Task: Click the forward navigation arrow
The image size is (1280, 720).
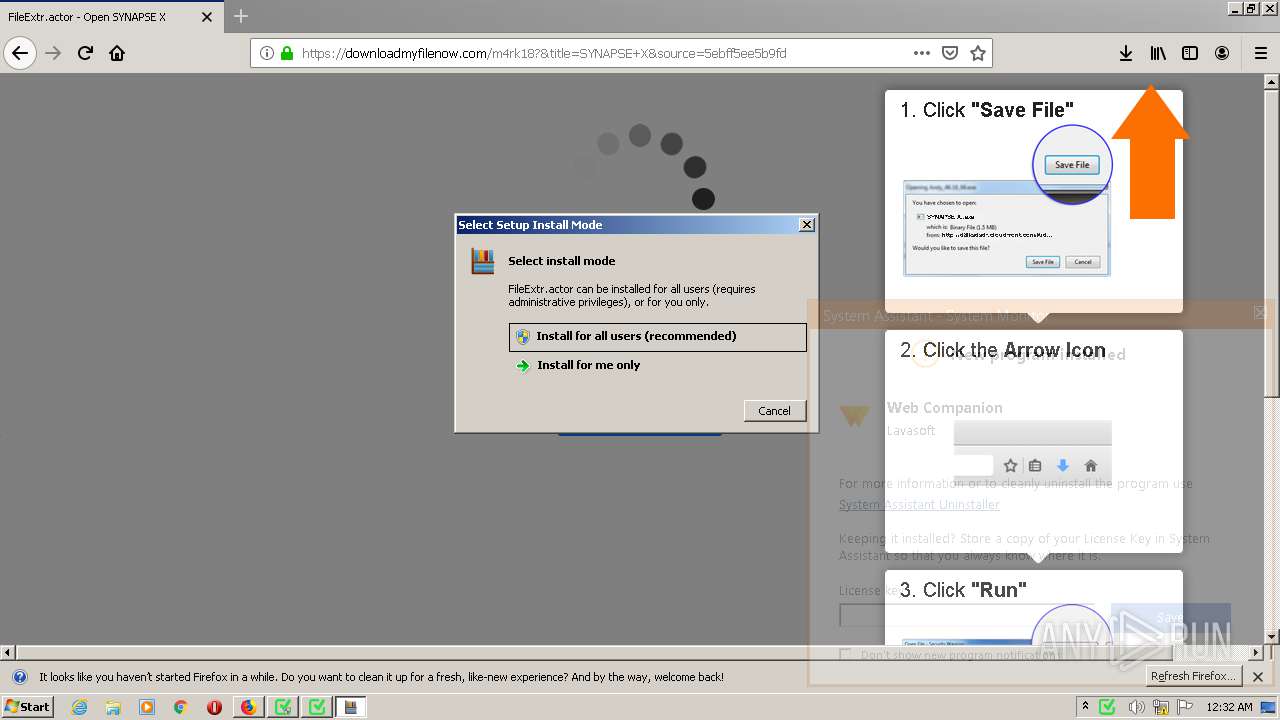Action: click(53, 53)
